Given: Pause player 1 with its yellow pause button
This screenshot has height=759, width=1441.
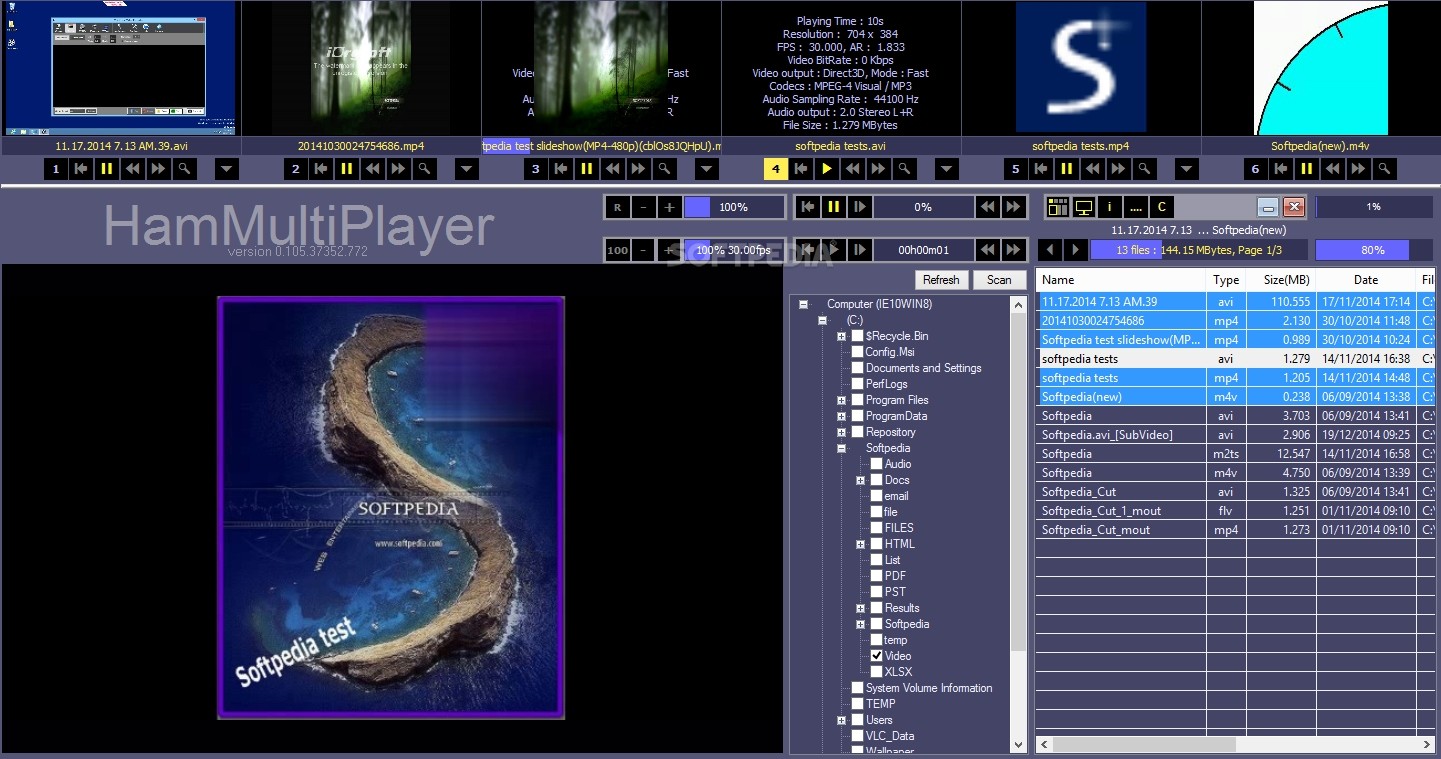Looking at the screenshot, I should click(x=106, y=169).
